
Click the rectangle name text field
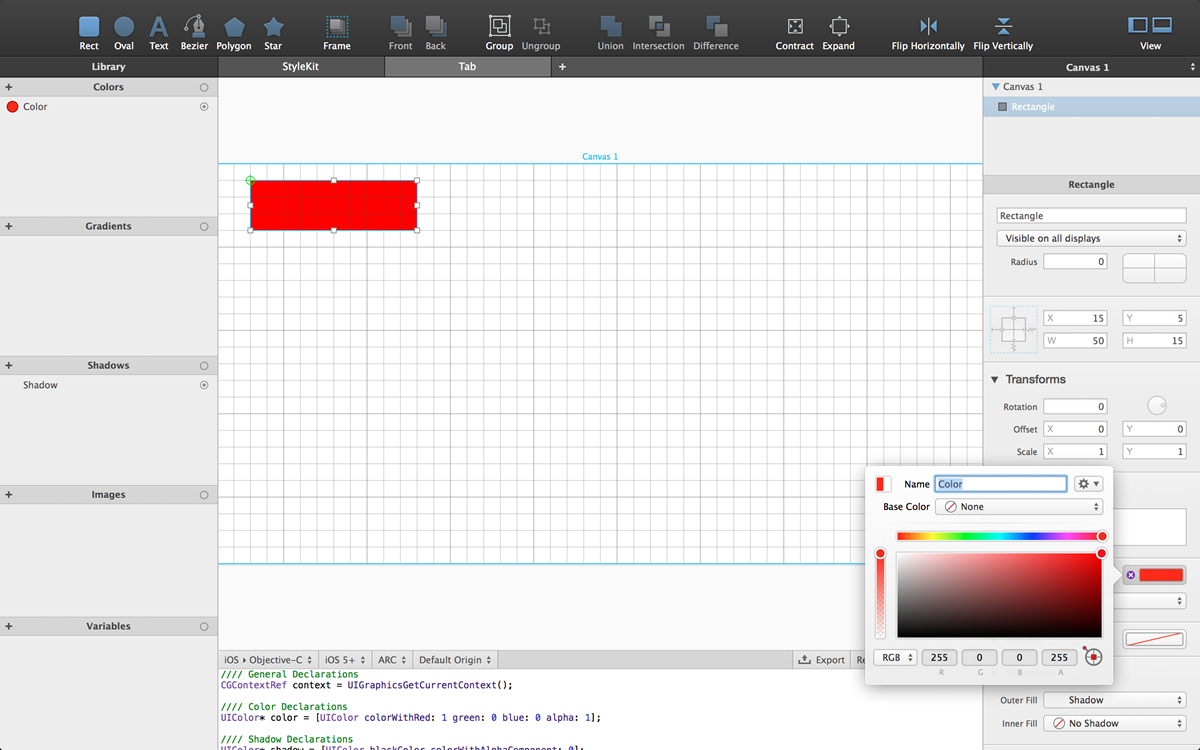[x=1091, y=216]
